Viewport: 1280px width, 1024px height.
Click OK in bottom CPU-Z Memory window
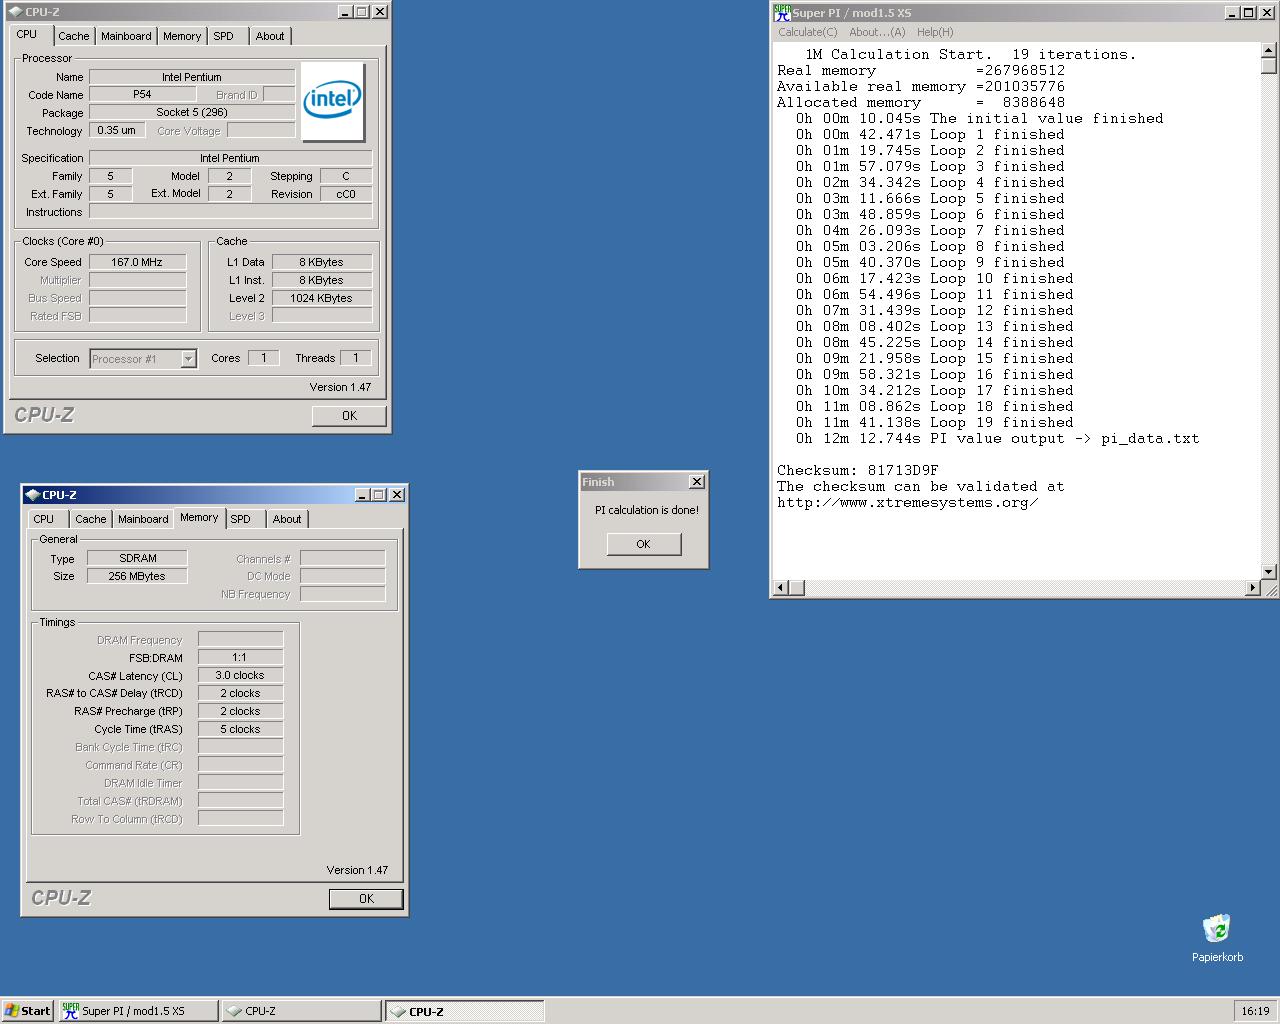pos(366,899)
